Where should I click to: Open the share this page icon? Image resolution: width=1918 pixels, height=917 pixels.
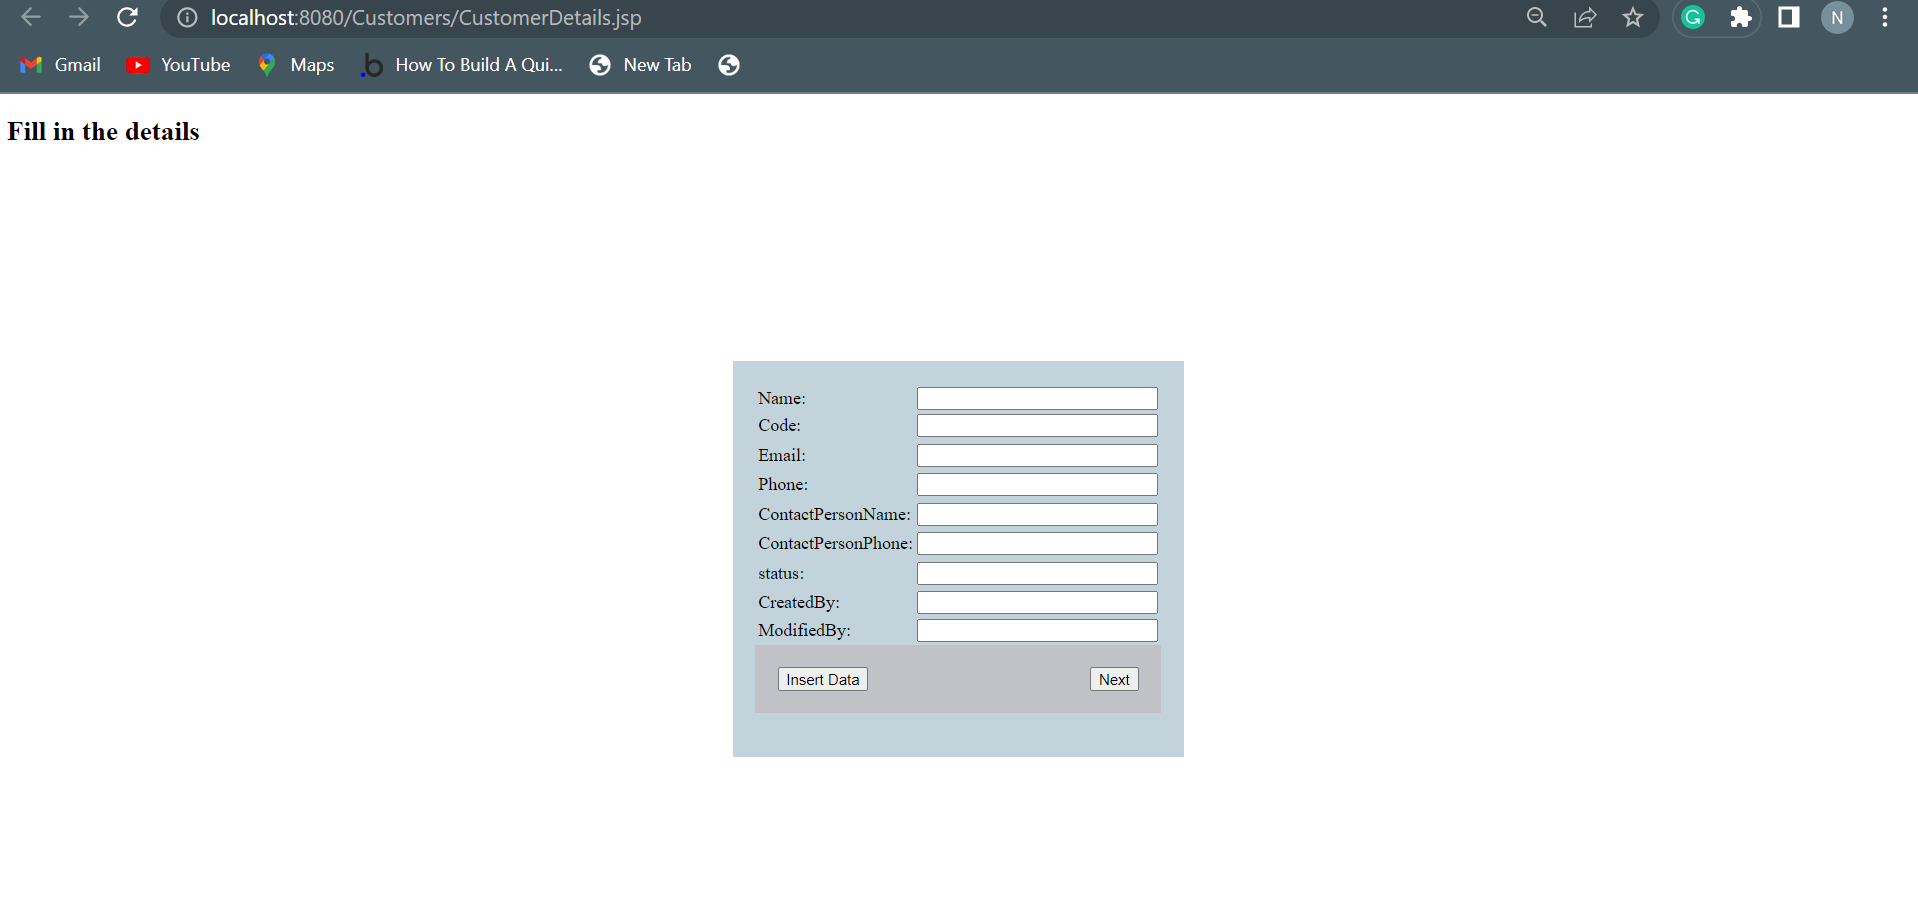click(x=1585, y=17)
